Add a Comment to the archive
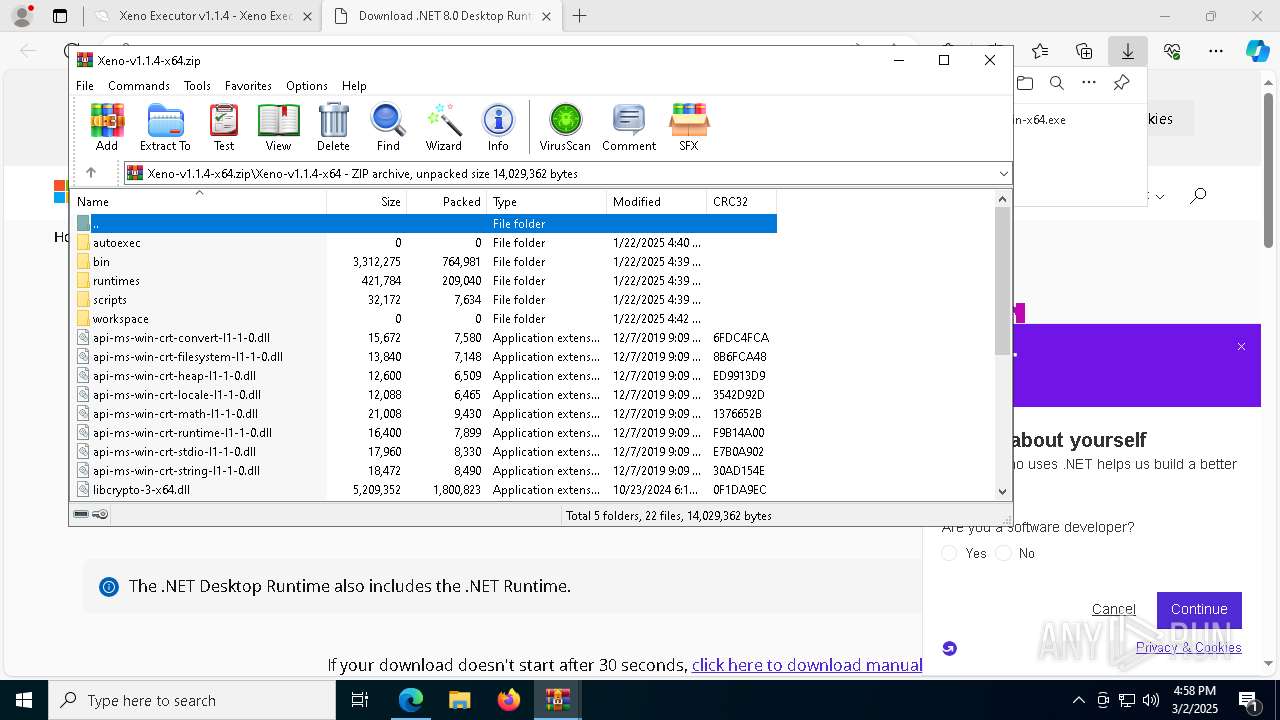The image size is (1280, 720). [x=629, y=127]
